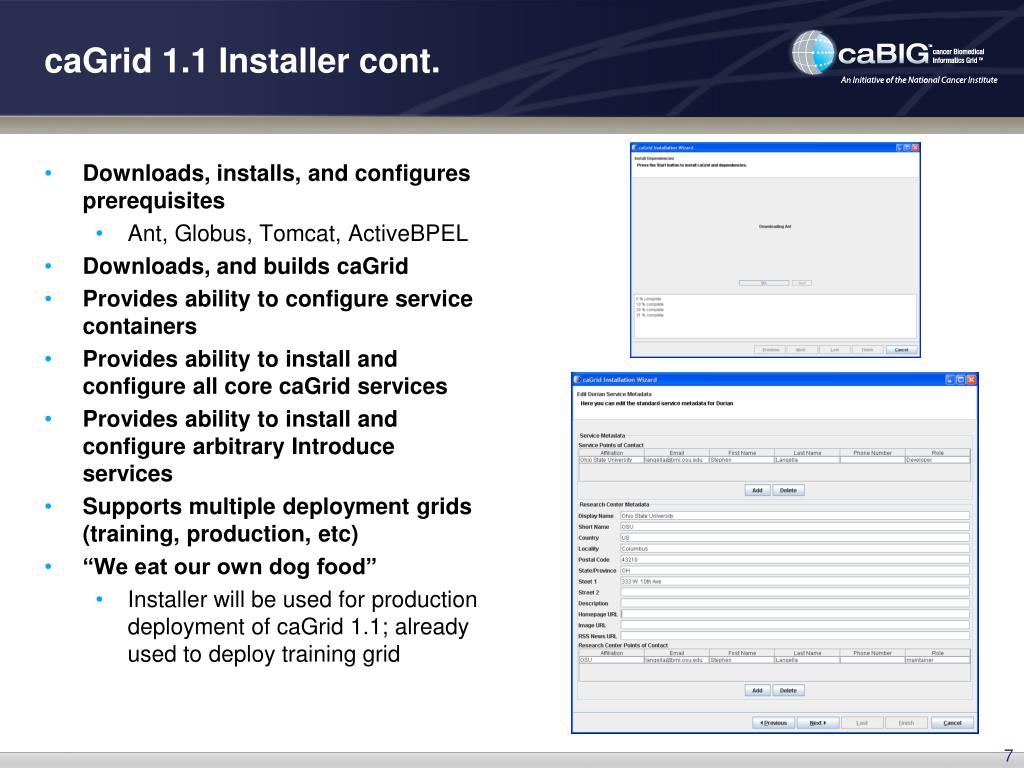Click the bullet about configuring service containers
This screenshot has width=1024, height=768.
[x=278, y=312]
